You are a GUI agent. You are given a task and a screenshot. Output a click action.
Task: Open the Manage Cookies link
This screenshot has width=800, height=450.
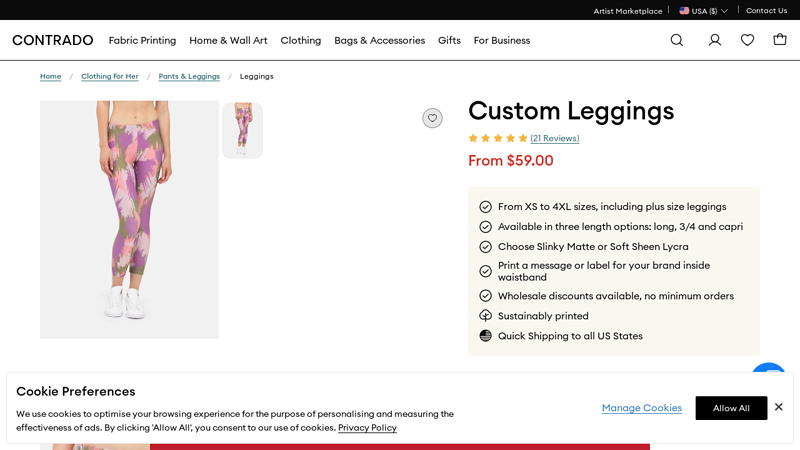click(x=642, y=408)
